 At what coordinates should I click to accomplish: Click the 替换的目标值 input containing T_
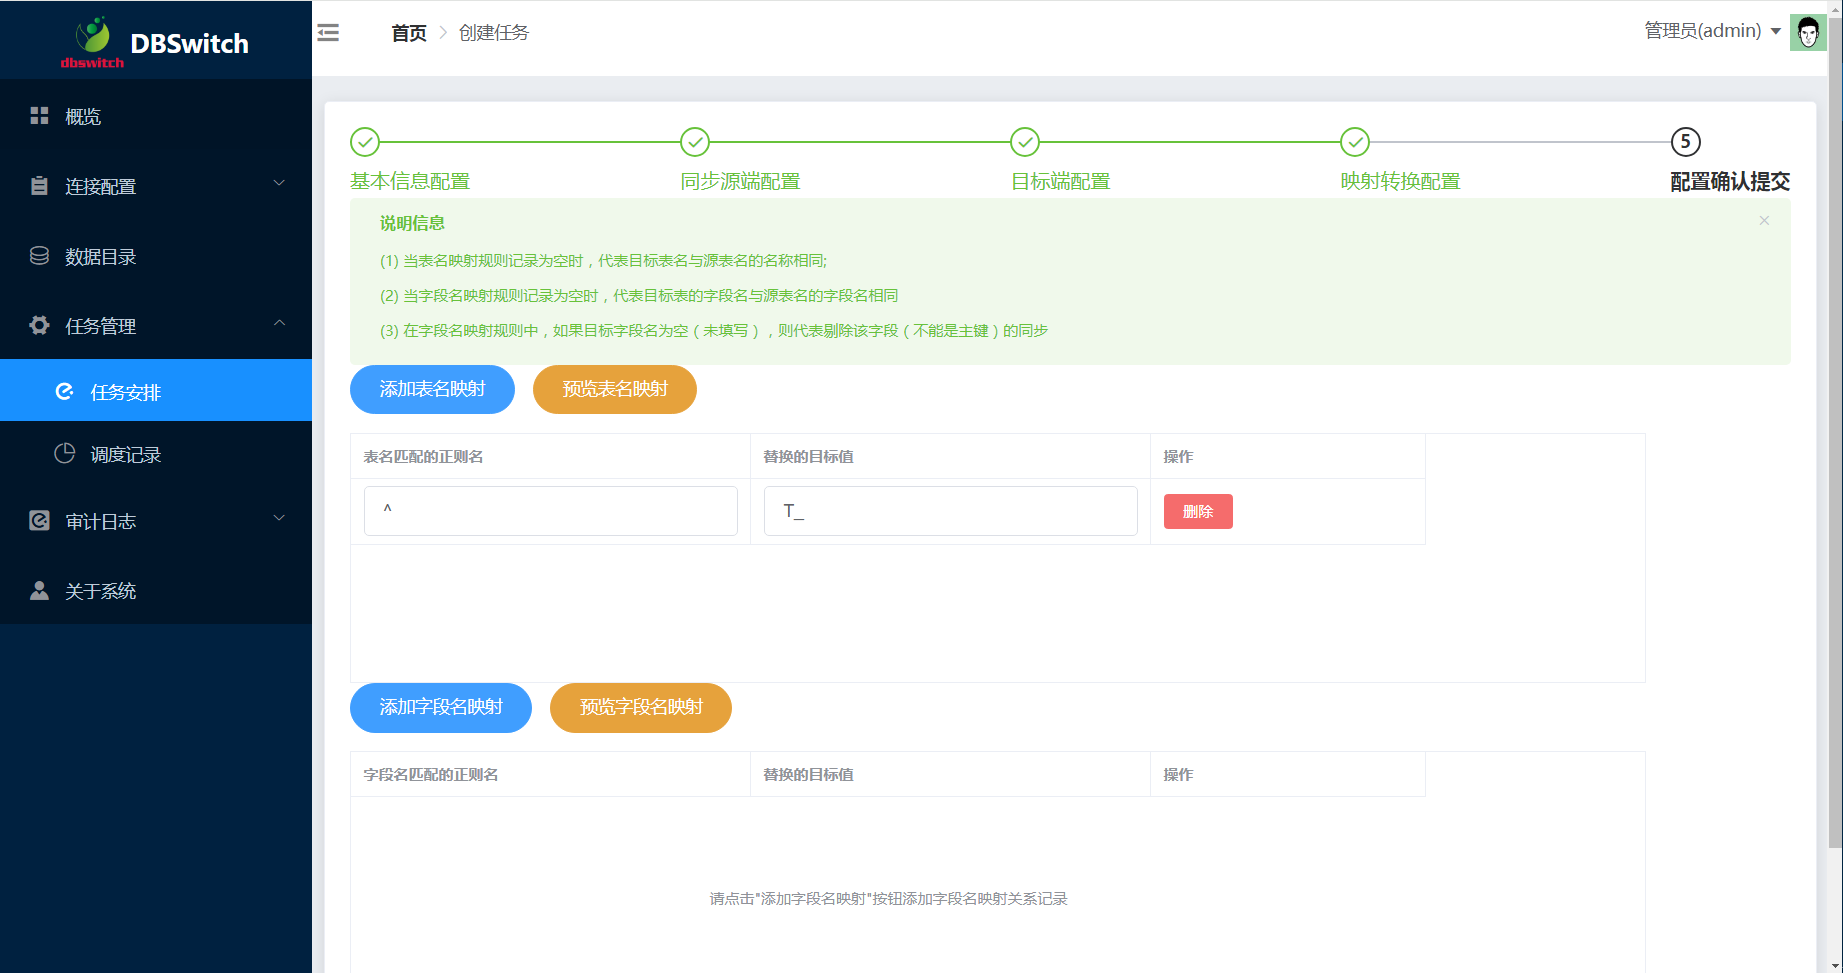950,511
